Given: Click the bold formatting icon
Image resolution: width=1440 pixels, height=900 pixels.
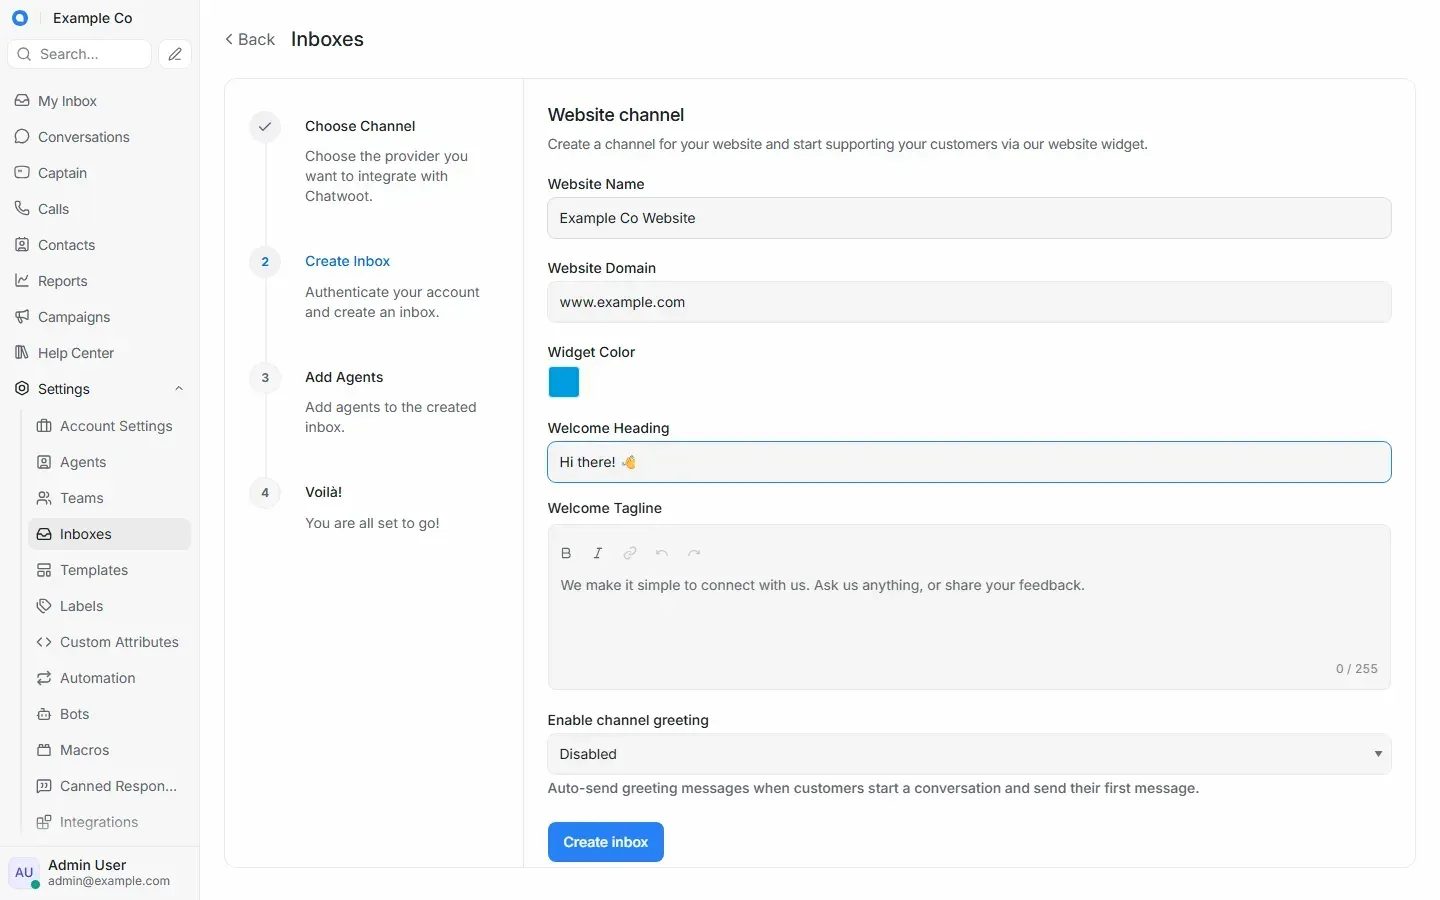Looking at the screenshot, I should click(566, 553).
